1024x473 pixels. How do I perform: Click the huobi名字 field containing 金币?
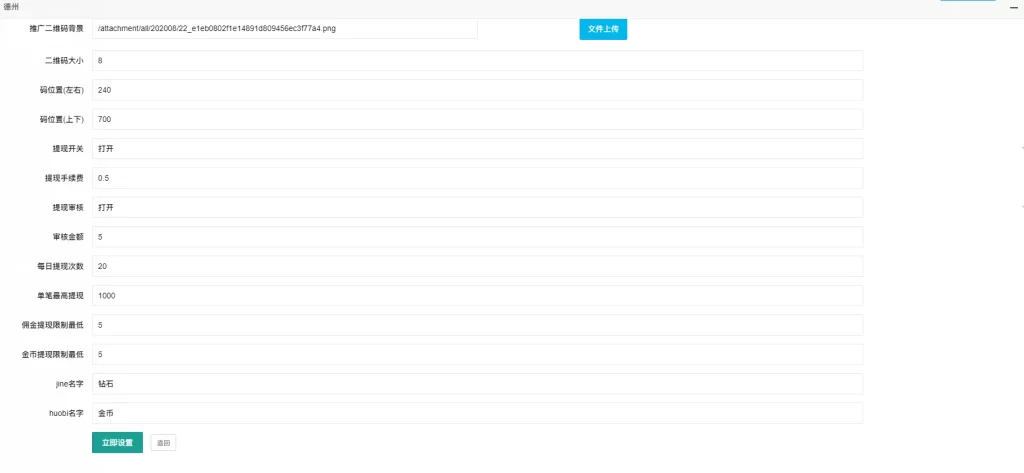tap(477, 413)
